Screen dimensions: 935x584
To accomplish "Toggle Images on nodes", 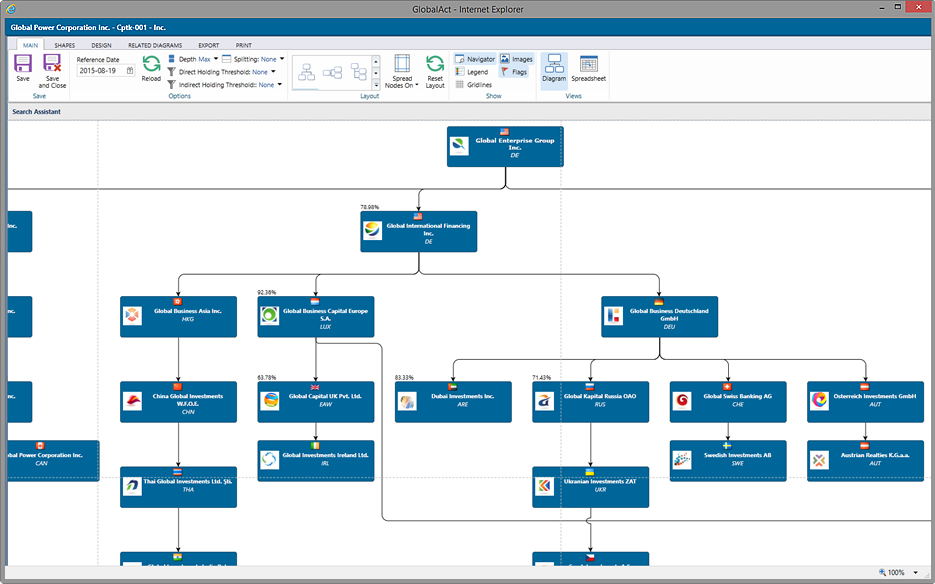I will (516, 59).
